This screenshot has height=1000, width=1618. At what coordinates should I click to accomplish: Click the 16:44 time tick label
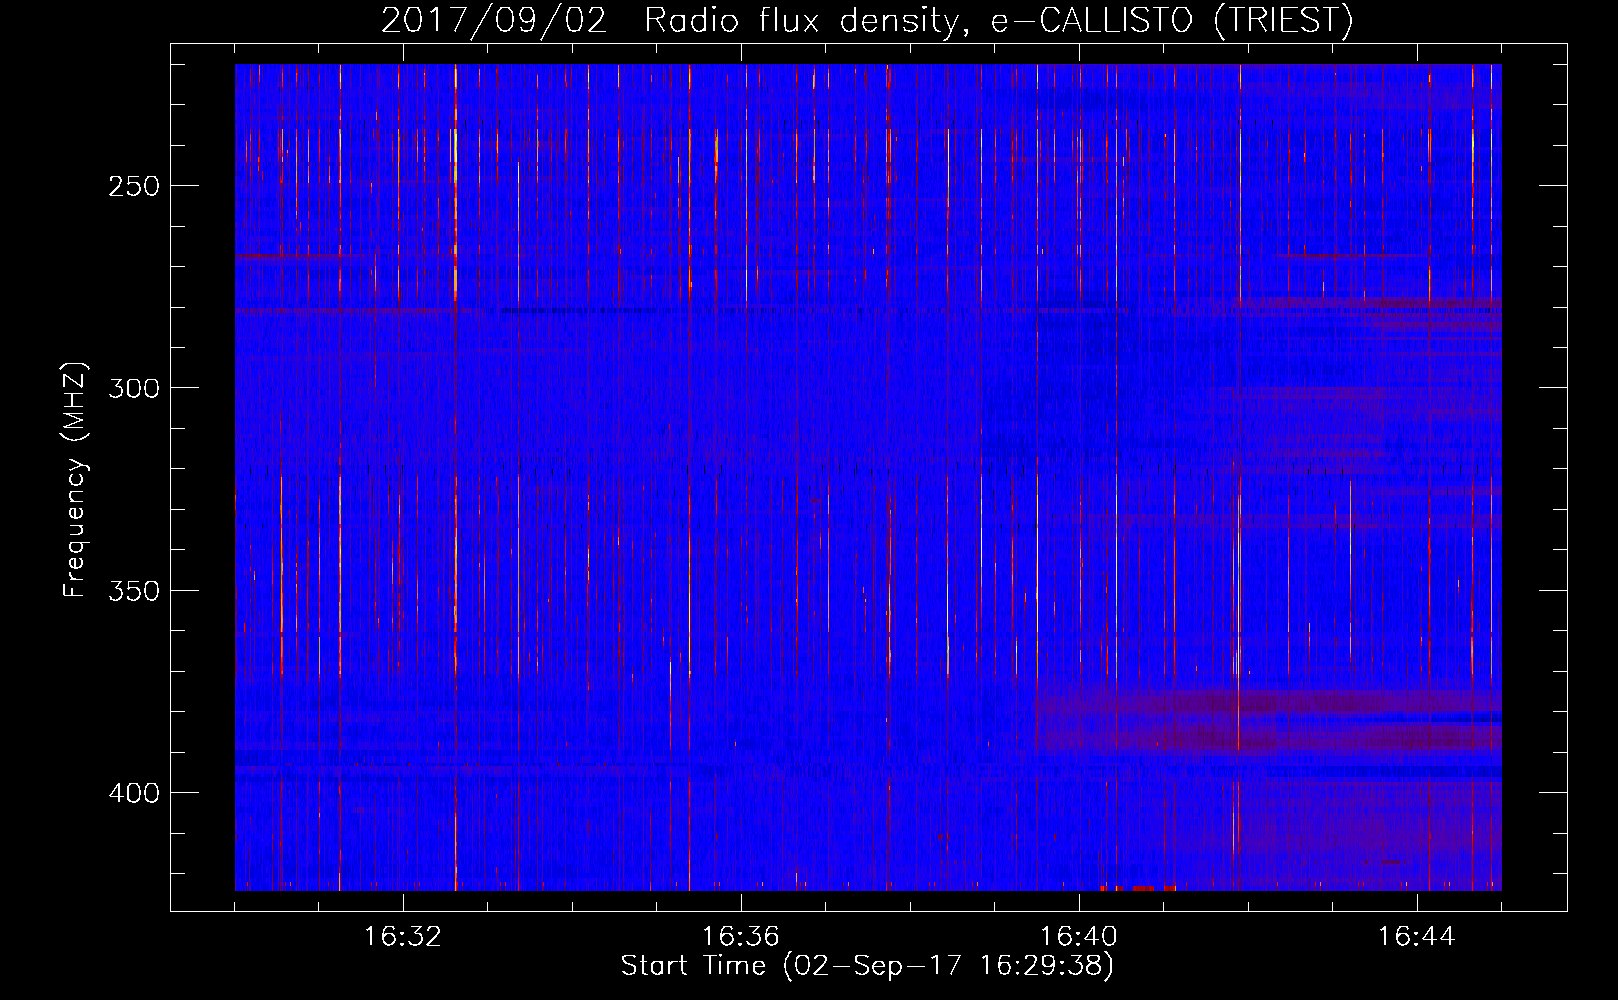pyautogui.click(x=1417, y=937)
